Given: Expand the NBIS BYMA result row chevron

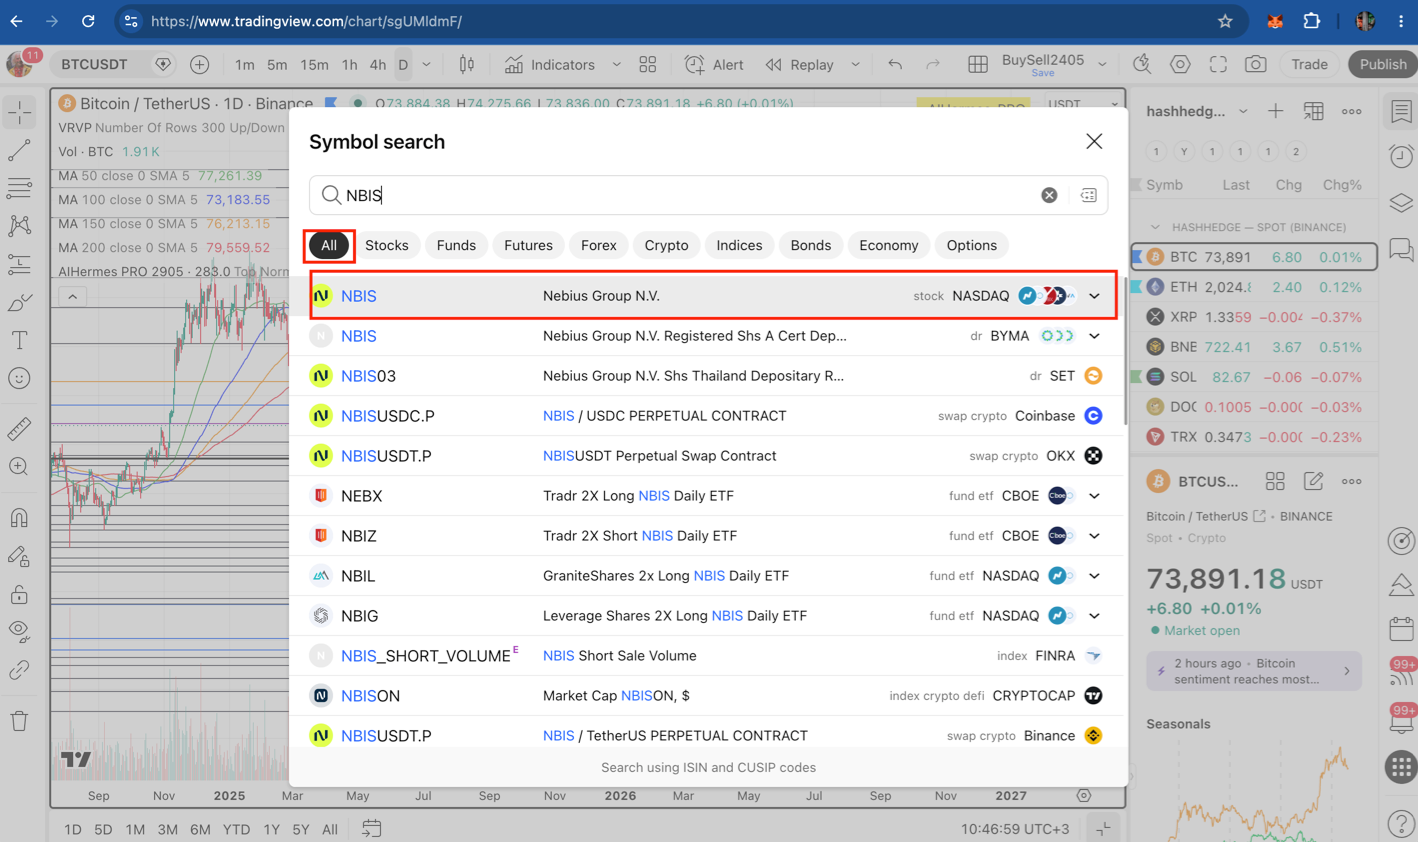Looking at the screenshot, I should click(x=1095, y=336).
